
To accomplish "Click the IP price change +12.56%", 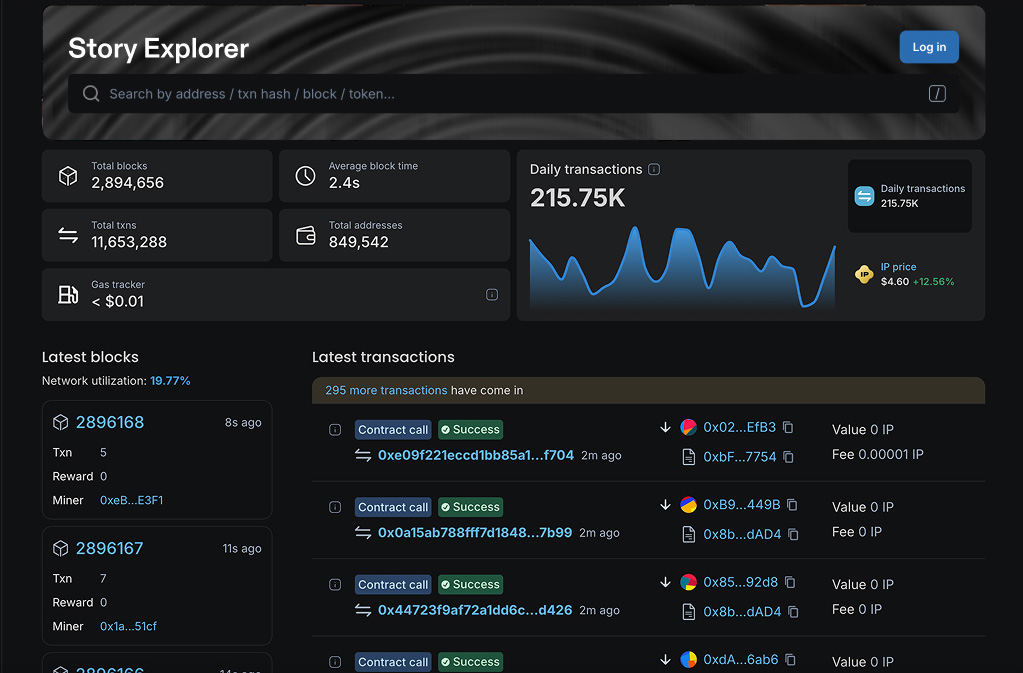I will tap(933, 282).
